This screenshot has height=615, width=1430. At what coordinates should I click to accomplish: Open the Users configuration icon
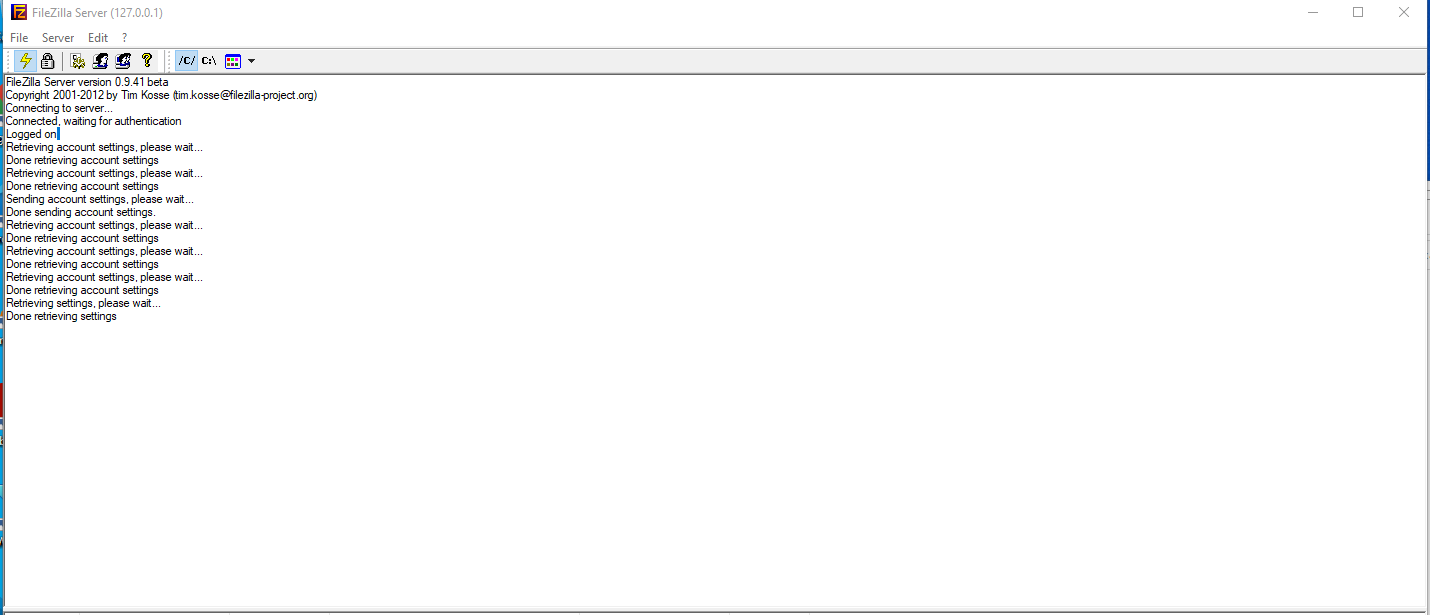pos(100,61)
